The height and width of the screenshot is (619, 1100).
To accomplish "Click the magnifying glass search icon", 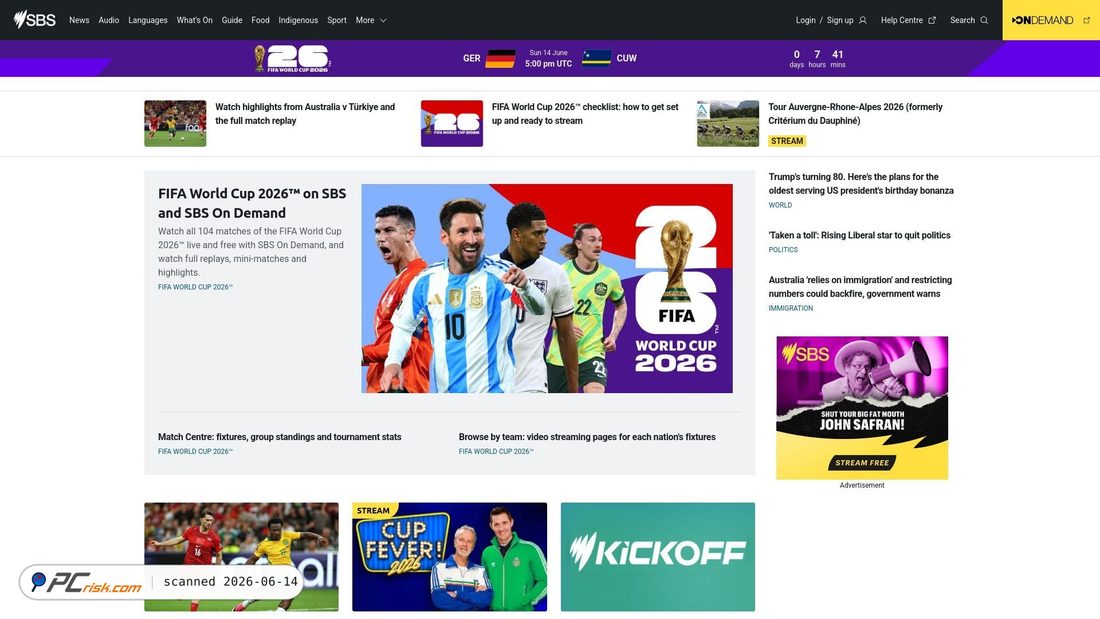I will [x=984, y=20].
